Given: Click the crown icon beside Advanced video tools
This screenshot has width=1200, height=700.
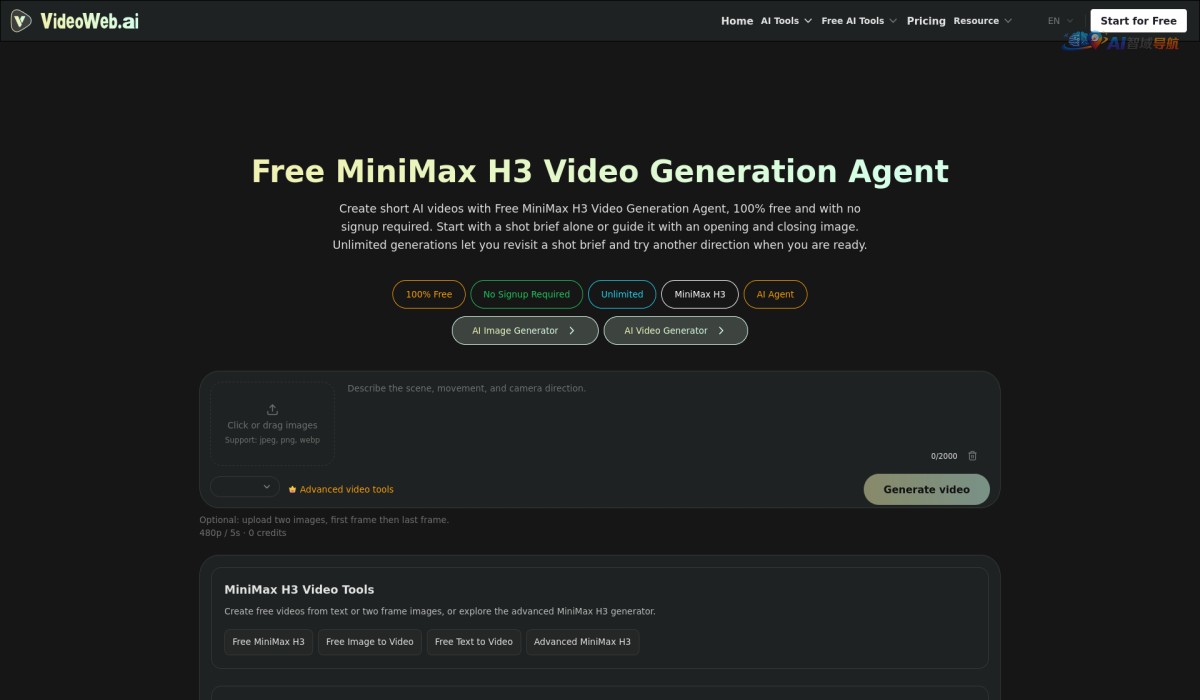Looking at the screenshot, I should coord(292,490).
